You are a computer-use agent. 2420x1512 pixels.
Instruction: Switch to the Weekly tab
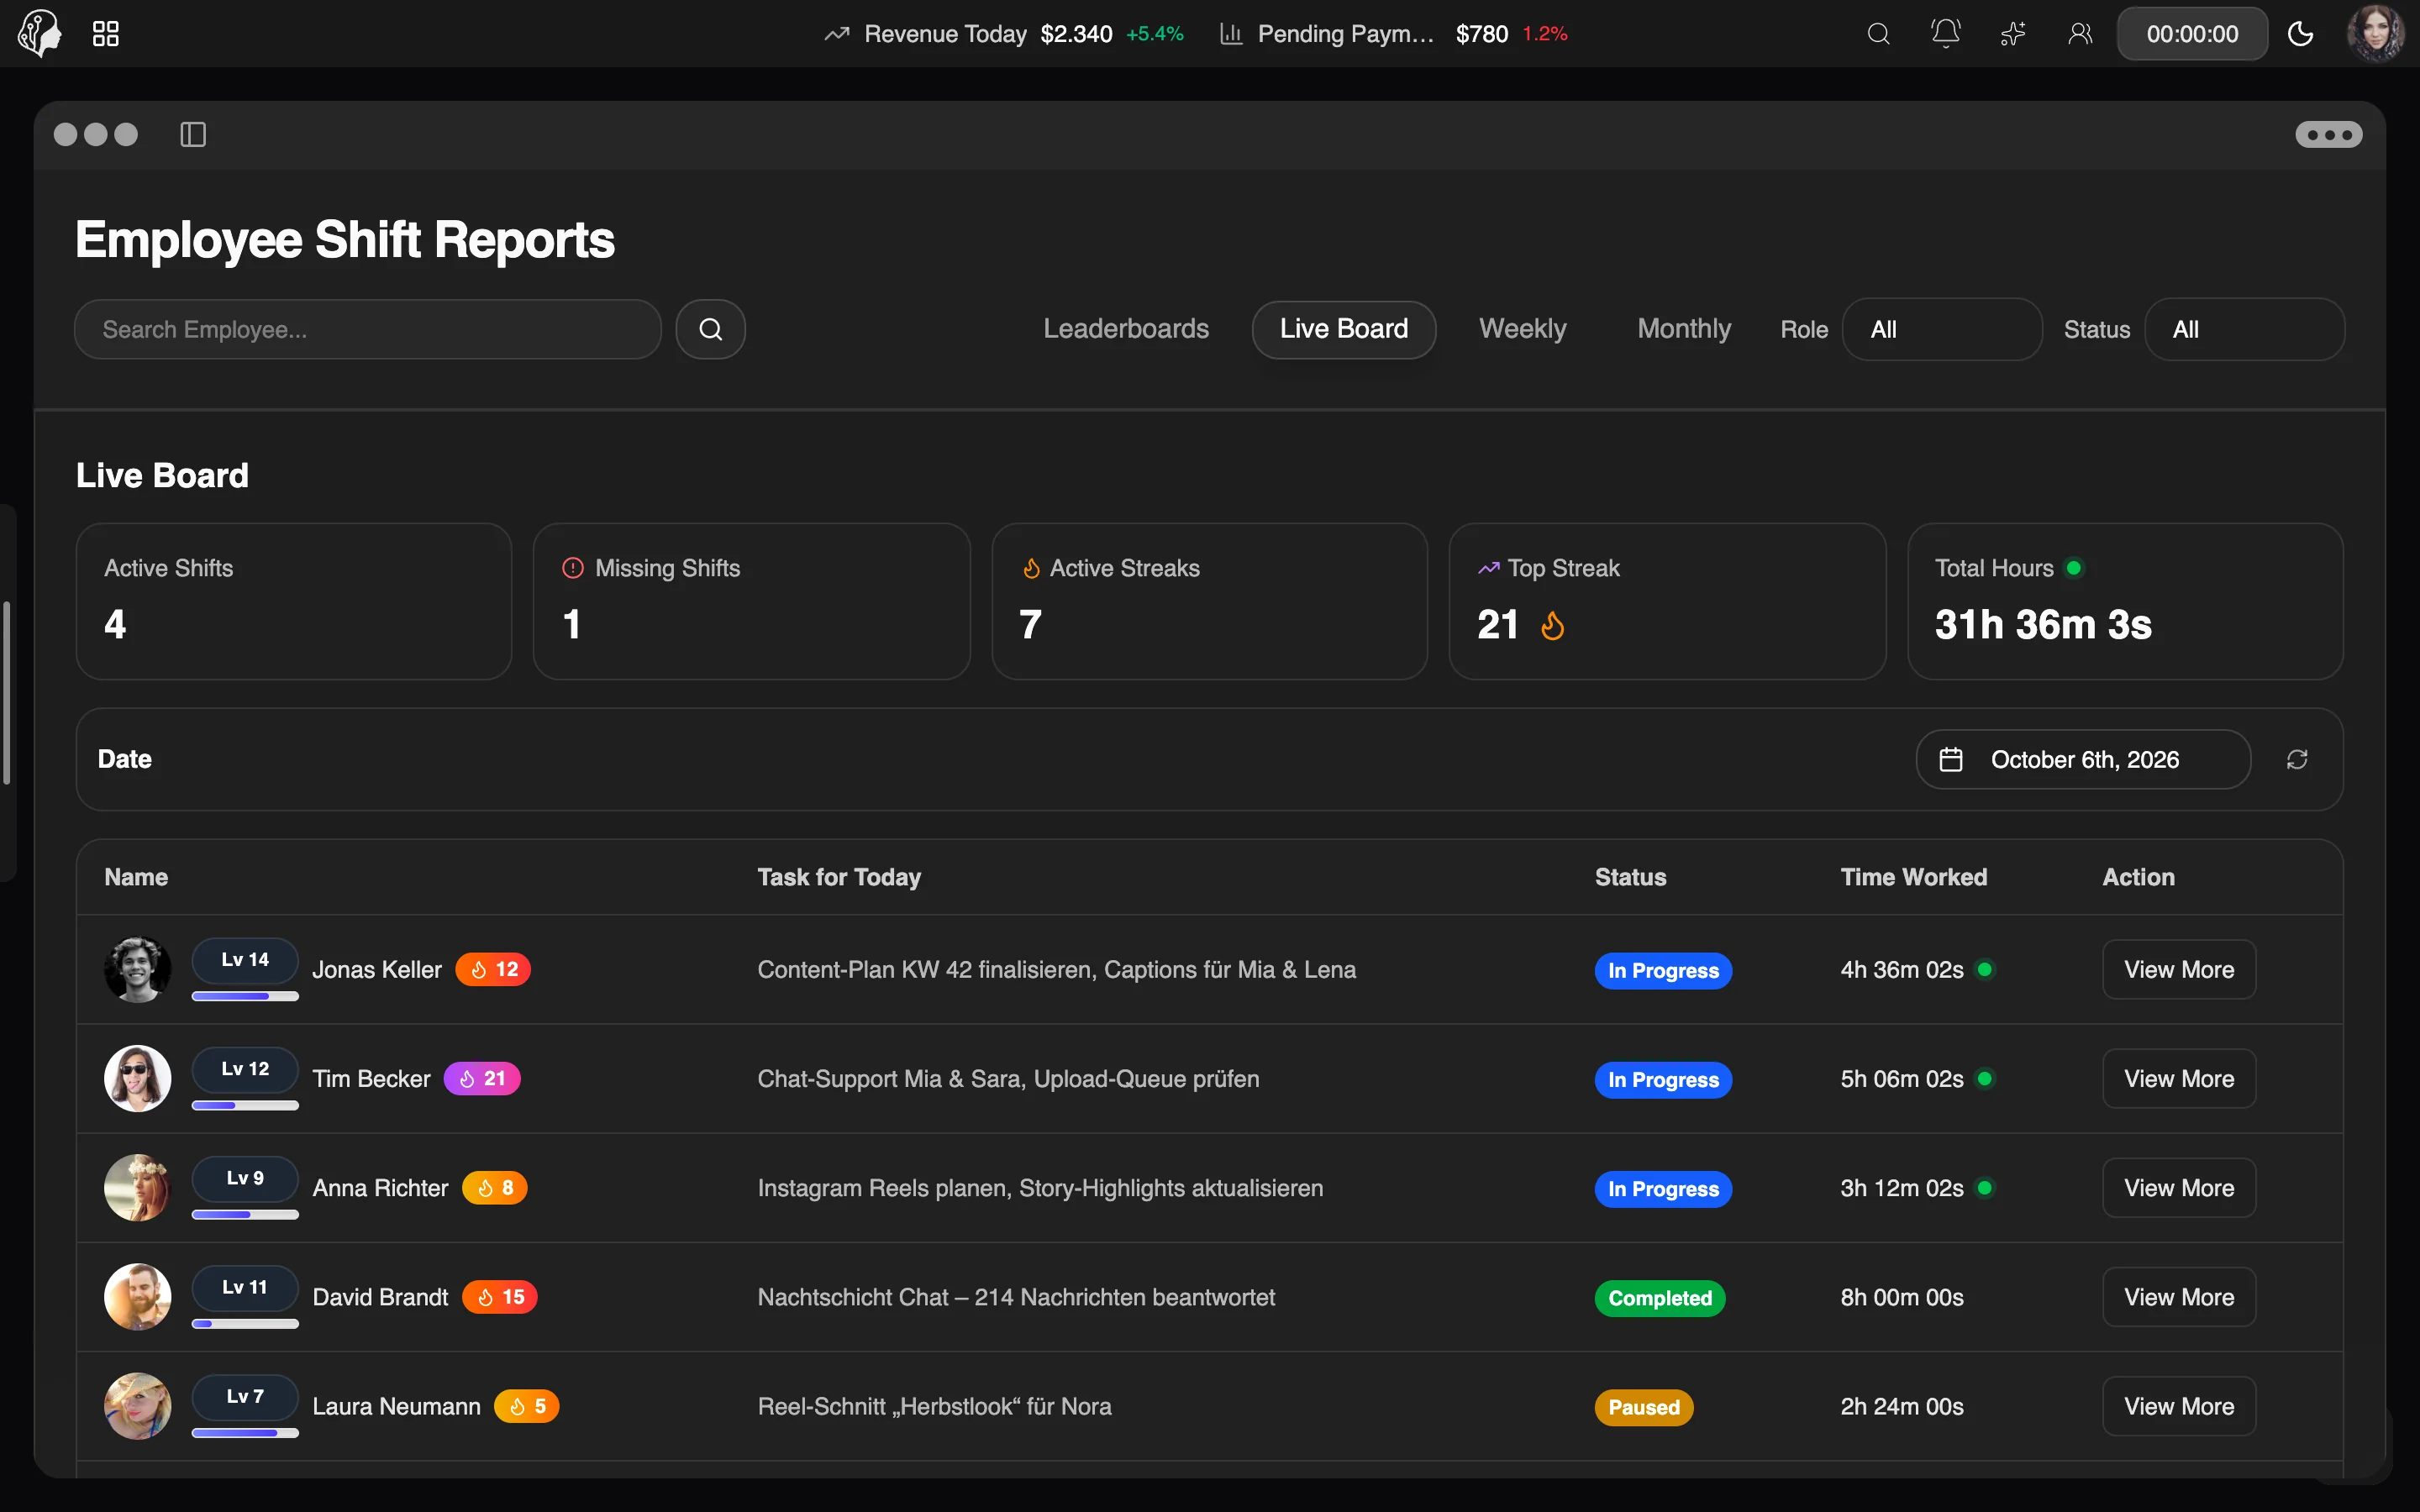click(1522, 329)
